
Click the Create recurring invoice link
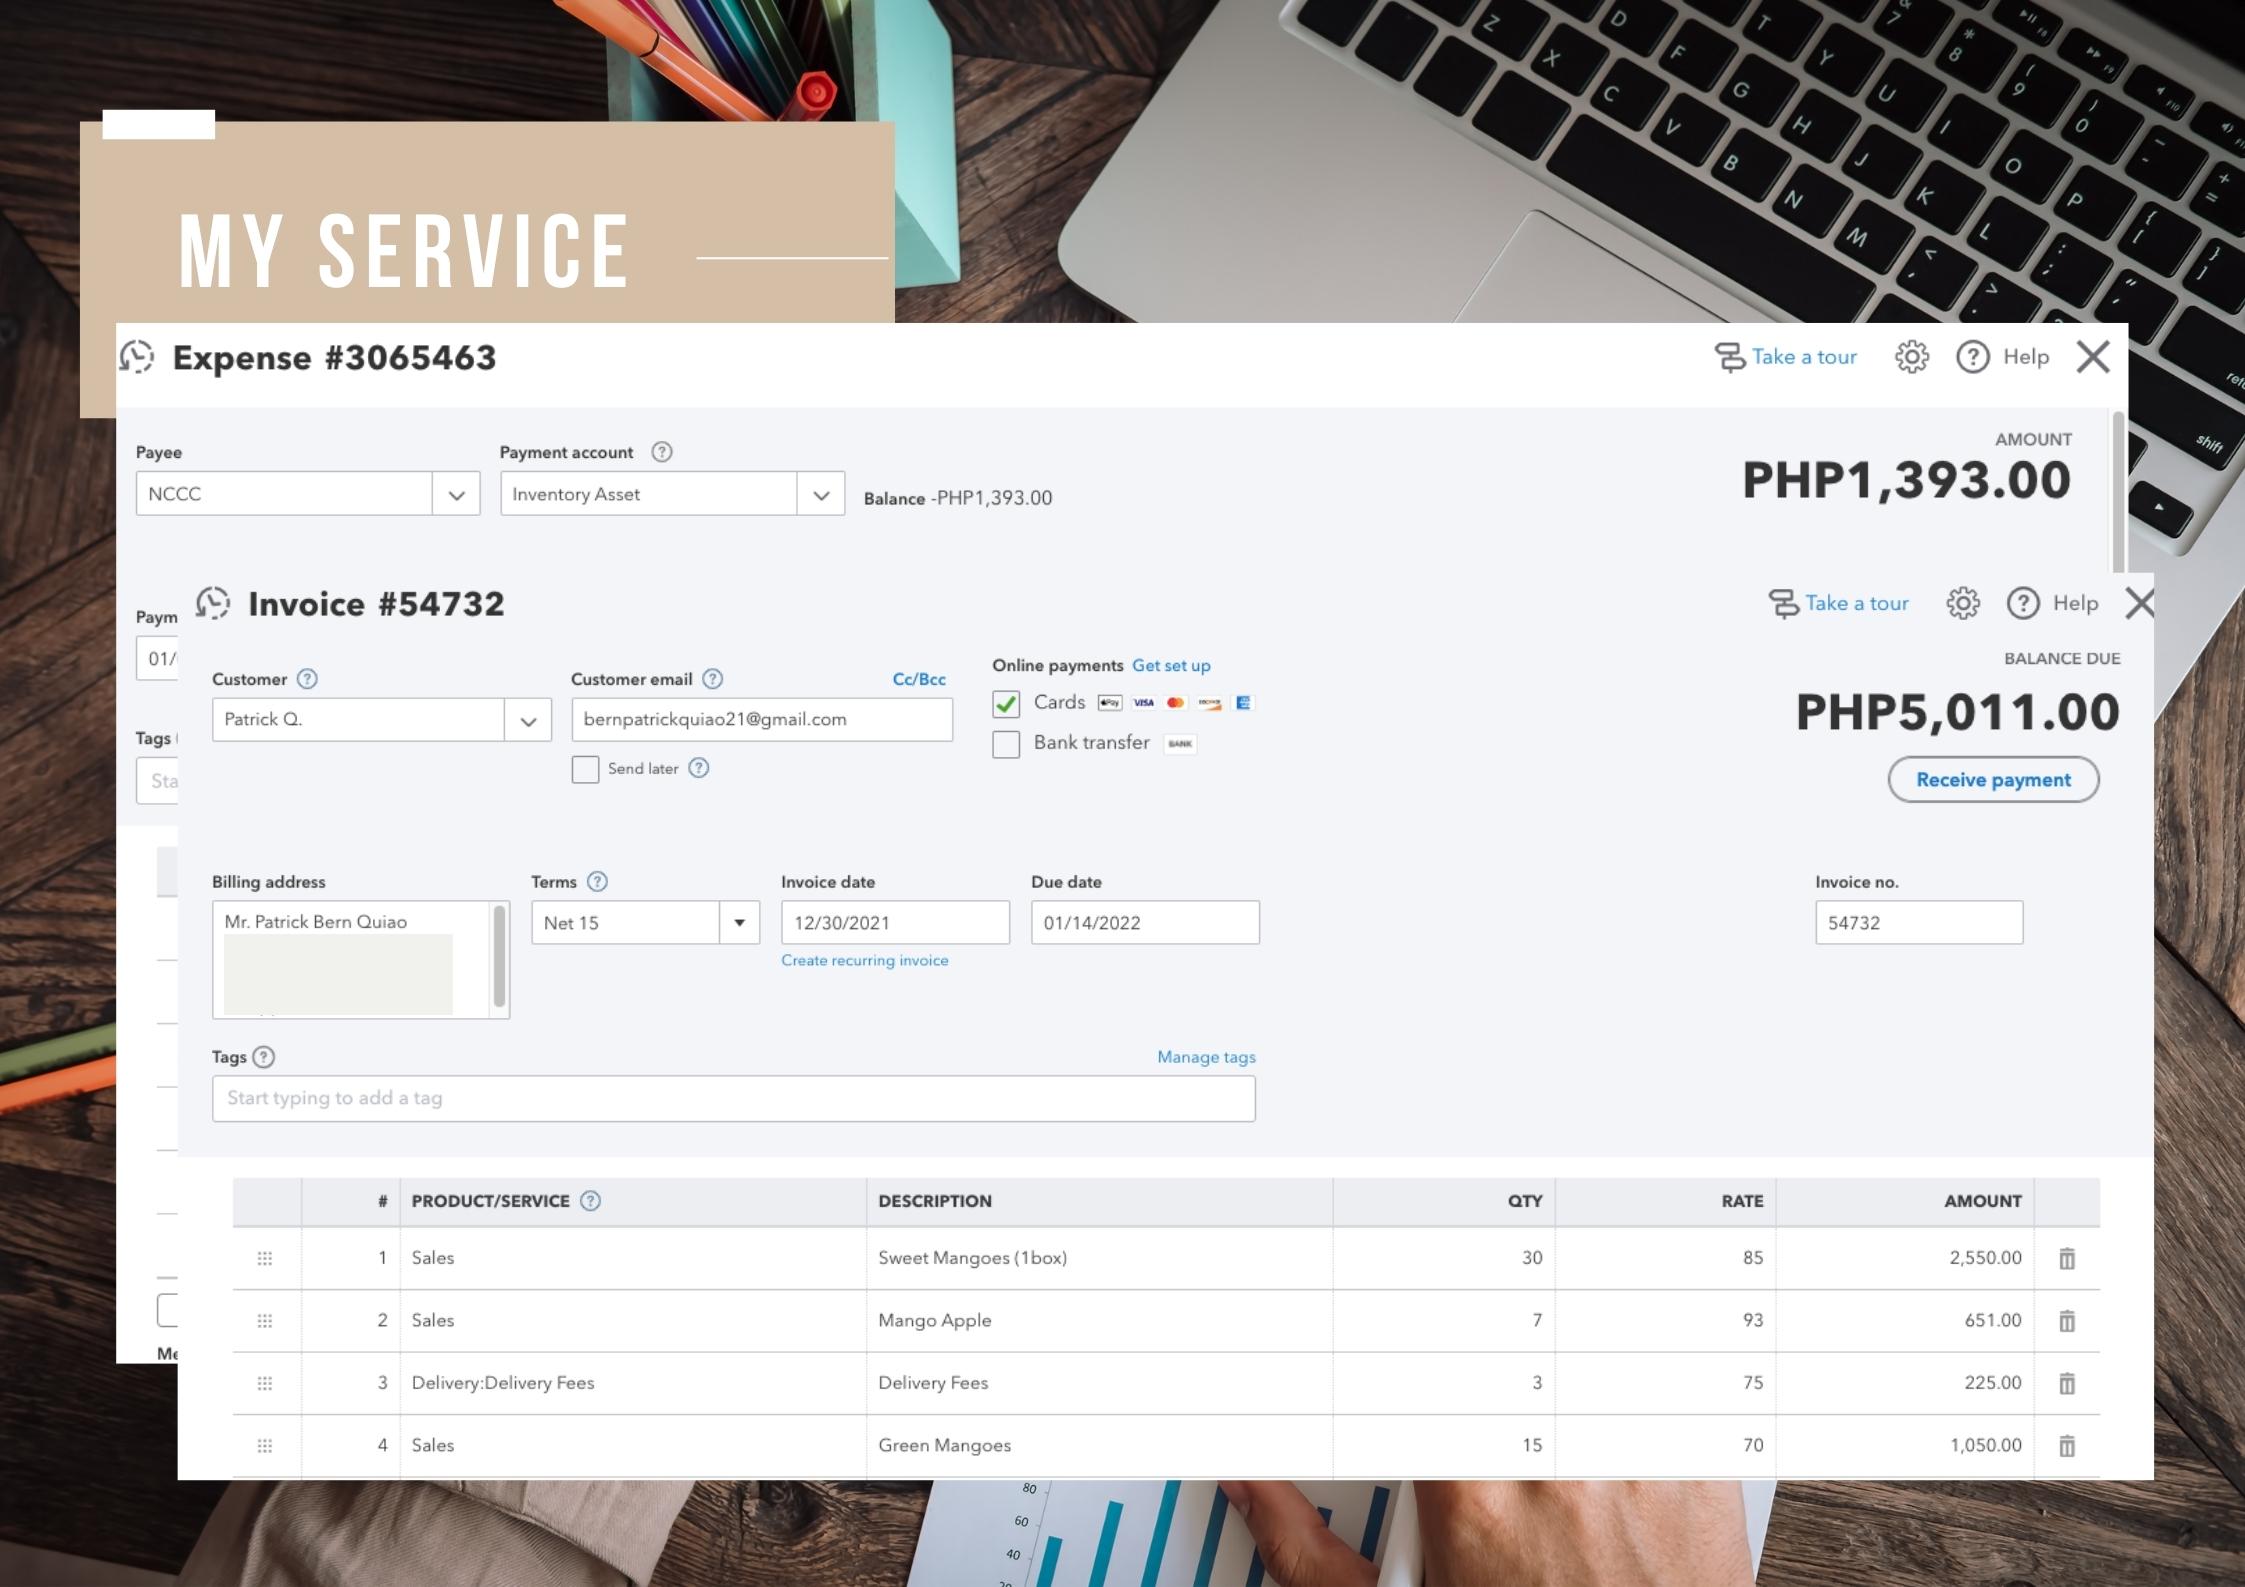[864, 960]
